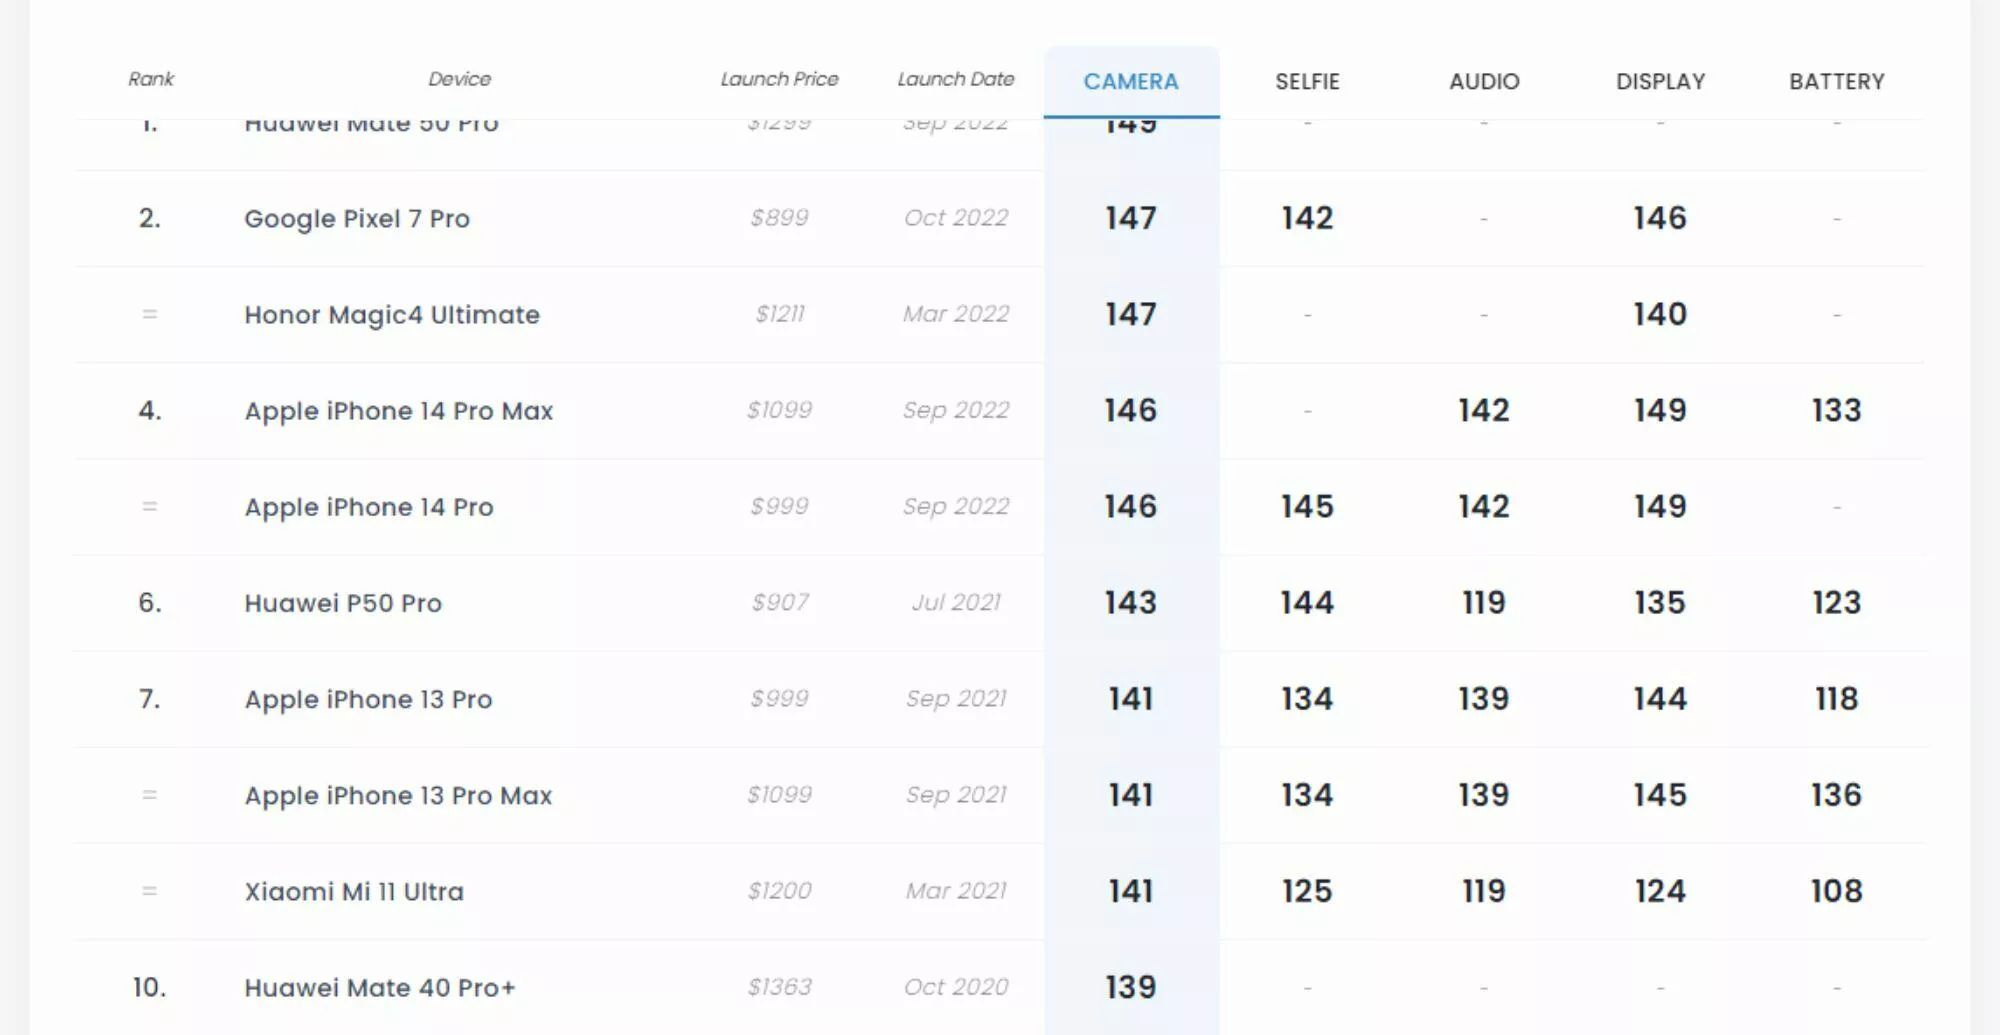Click iPhone 14 Pro Max battery score 133
Viewport: 2000px width, 1035px height.
(1837, 410)
